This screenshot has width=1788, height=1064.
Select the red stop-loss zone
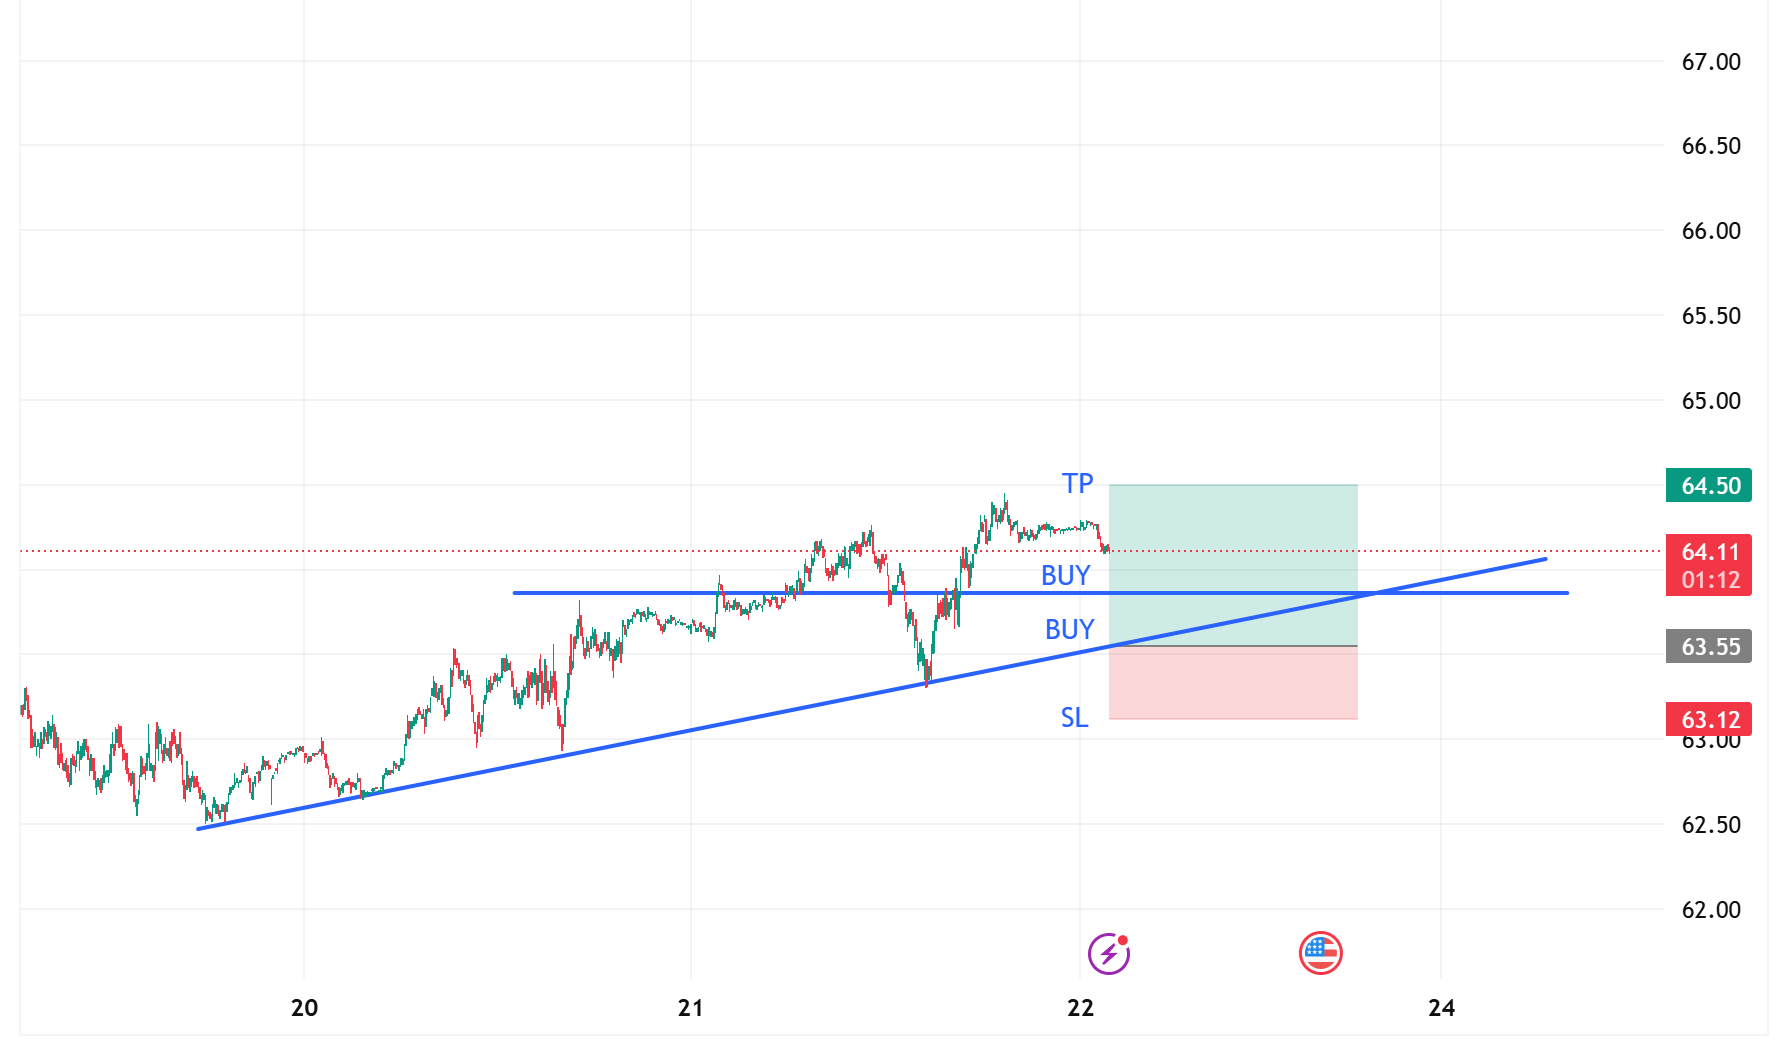tap(1233, 683)
